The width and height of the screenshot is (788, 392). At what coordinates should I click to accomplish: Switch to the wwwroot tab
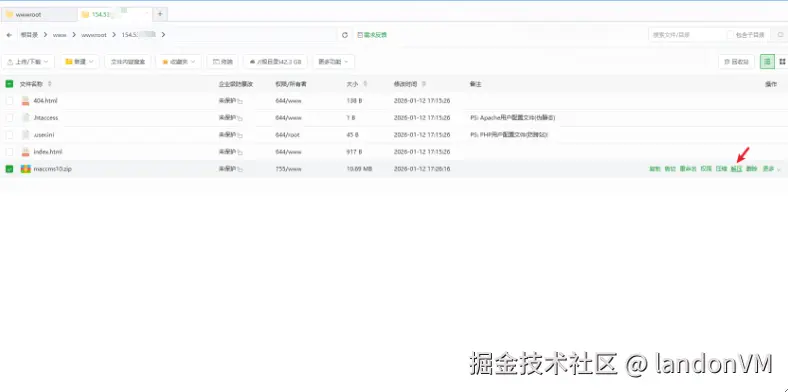pos(39,15)
